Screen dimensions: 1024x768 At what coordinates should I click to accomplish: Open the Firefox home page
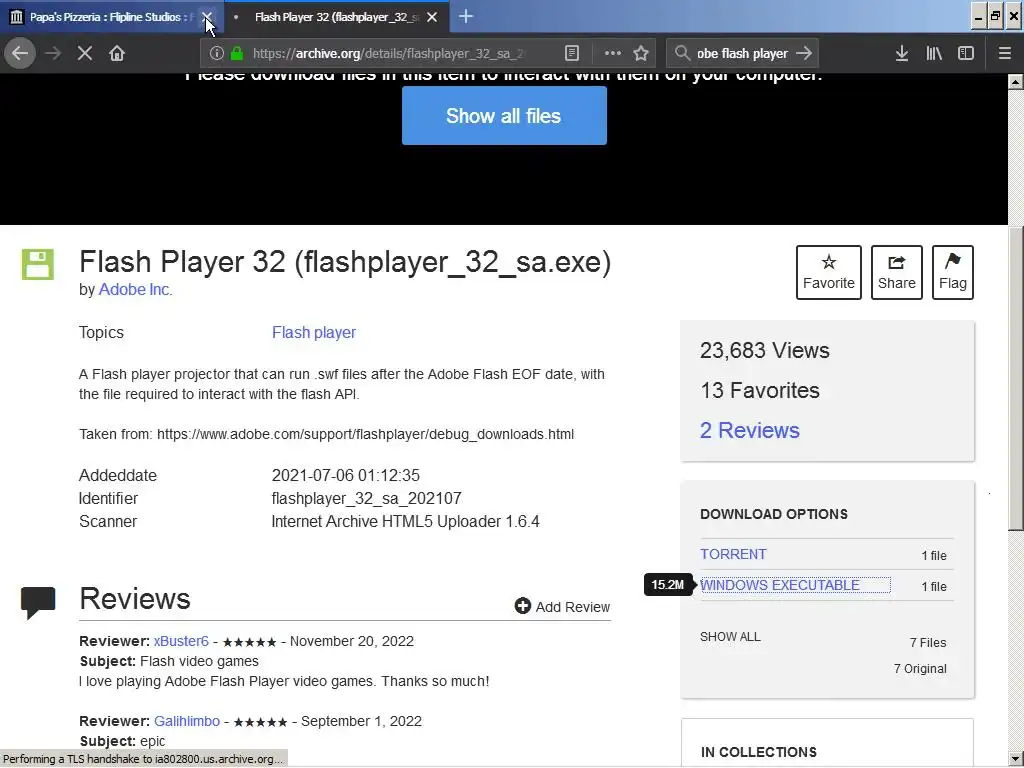coord(117,53)
